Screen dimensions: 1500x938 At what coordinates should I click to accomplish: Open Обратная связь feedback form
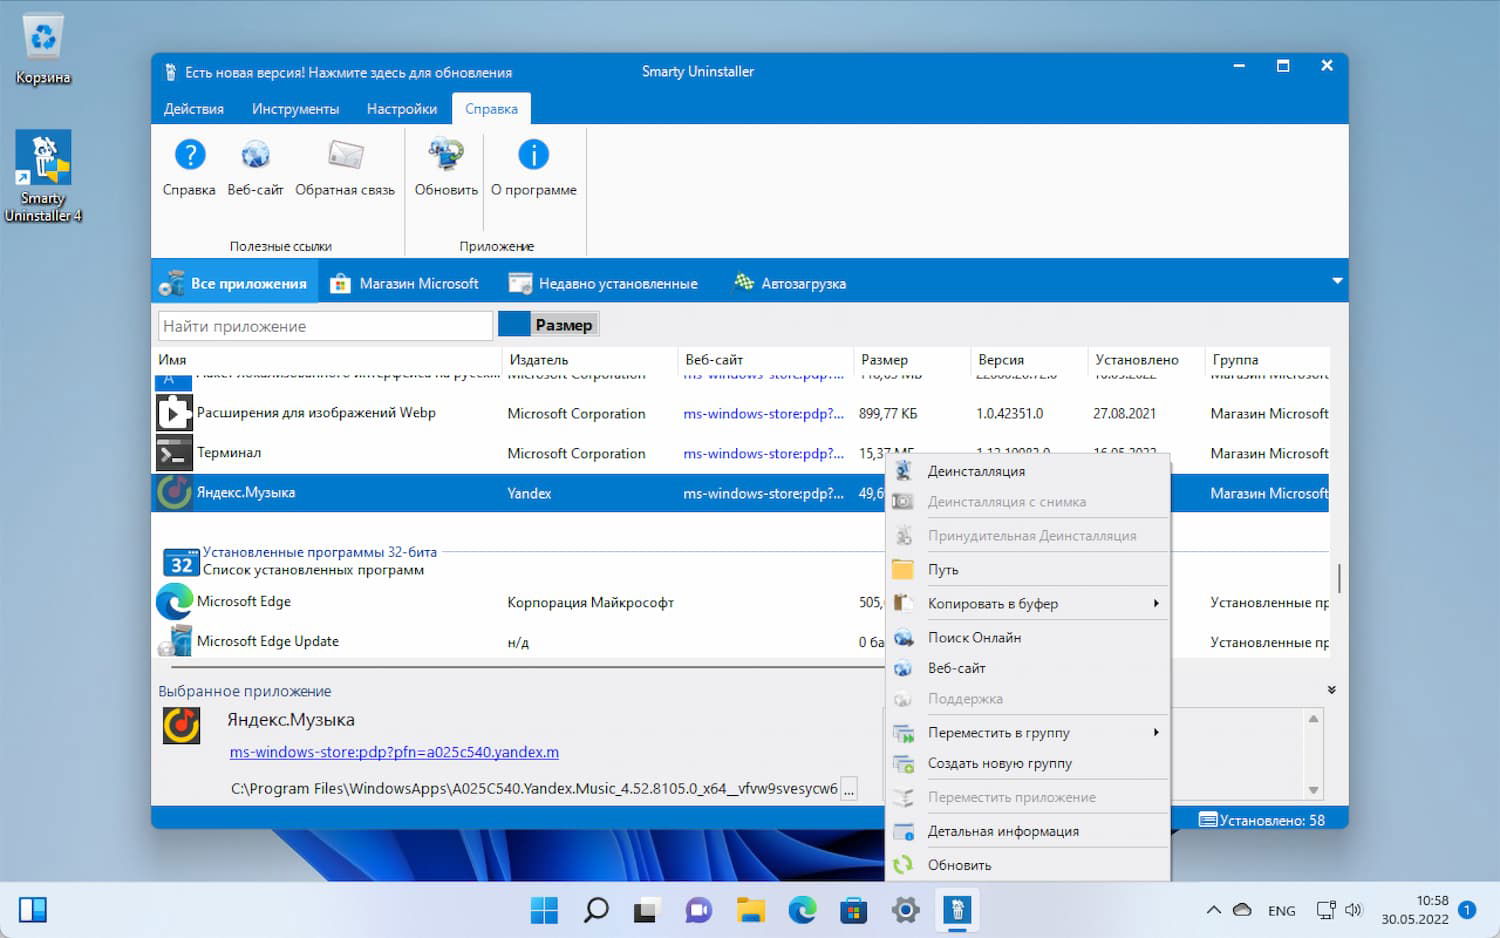click(345, 167)
